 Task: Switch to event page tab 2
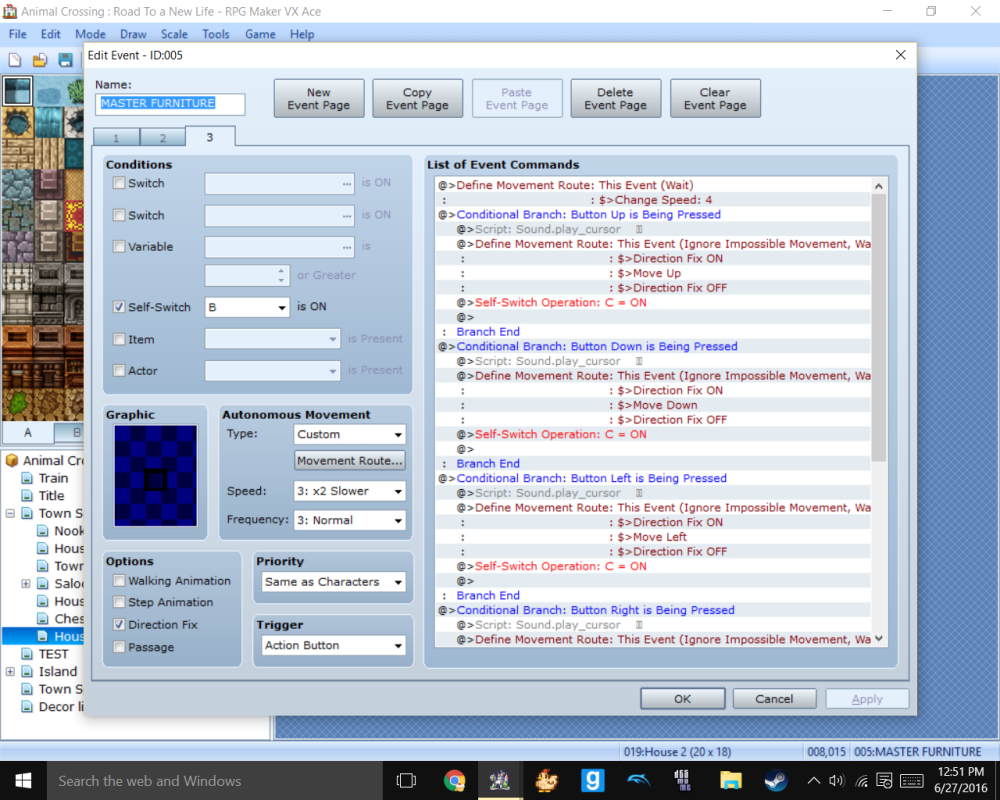click(x=163, y=138)
